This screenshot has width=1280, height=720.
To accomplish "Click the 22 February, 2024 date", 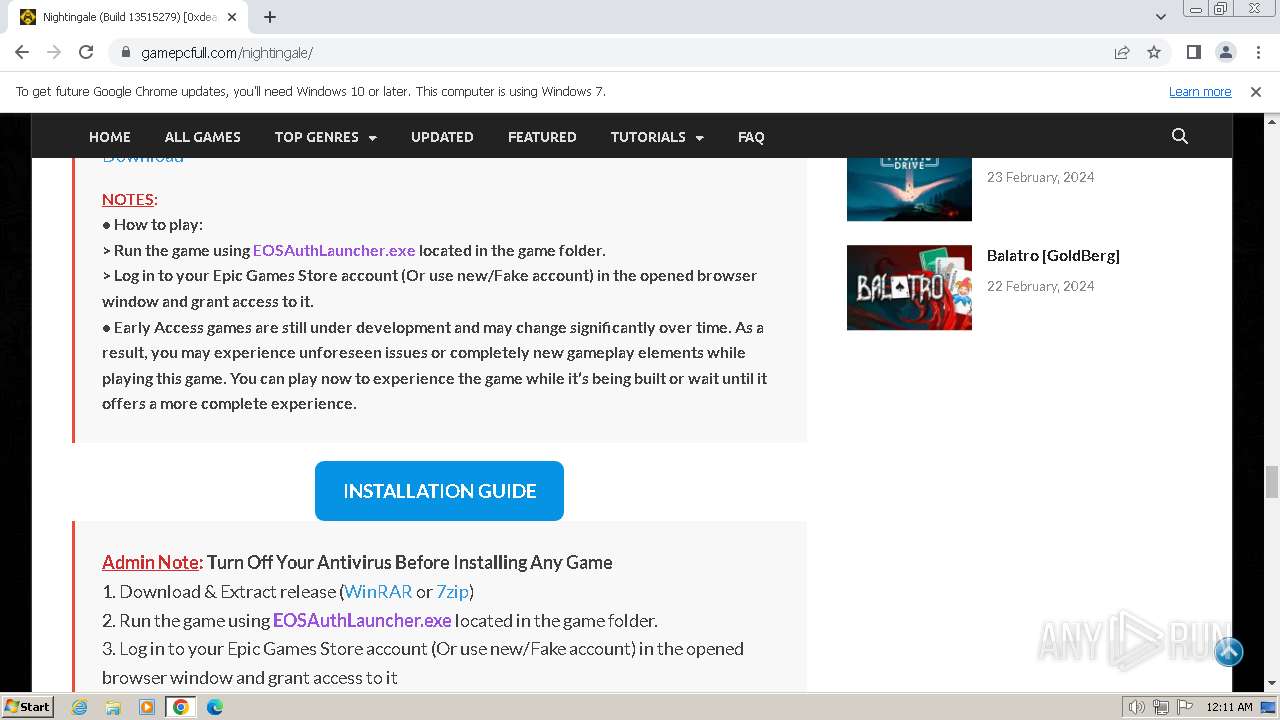I will pyautogui.click(x=1041, y=286).
